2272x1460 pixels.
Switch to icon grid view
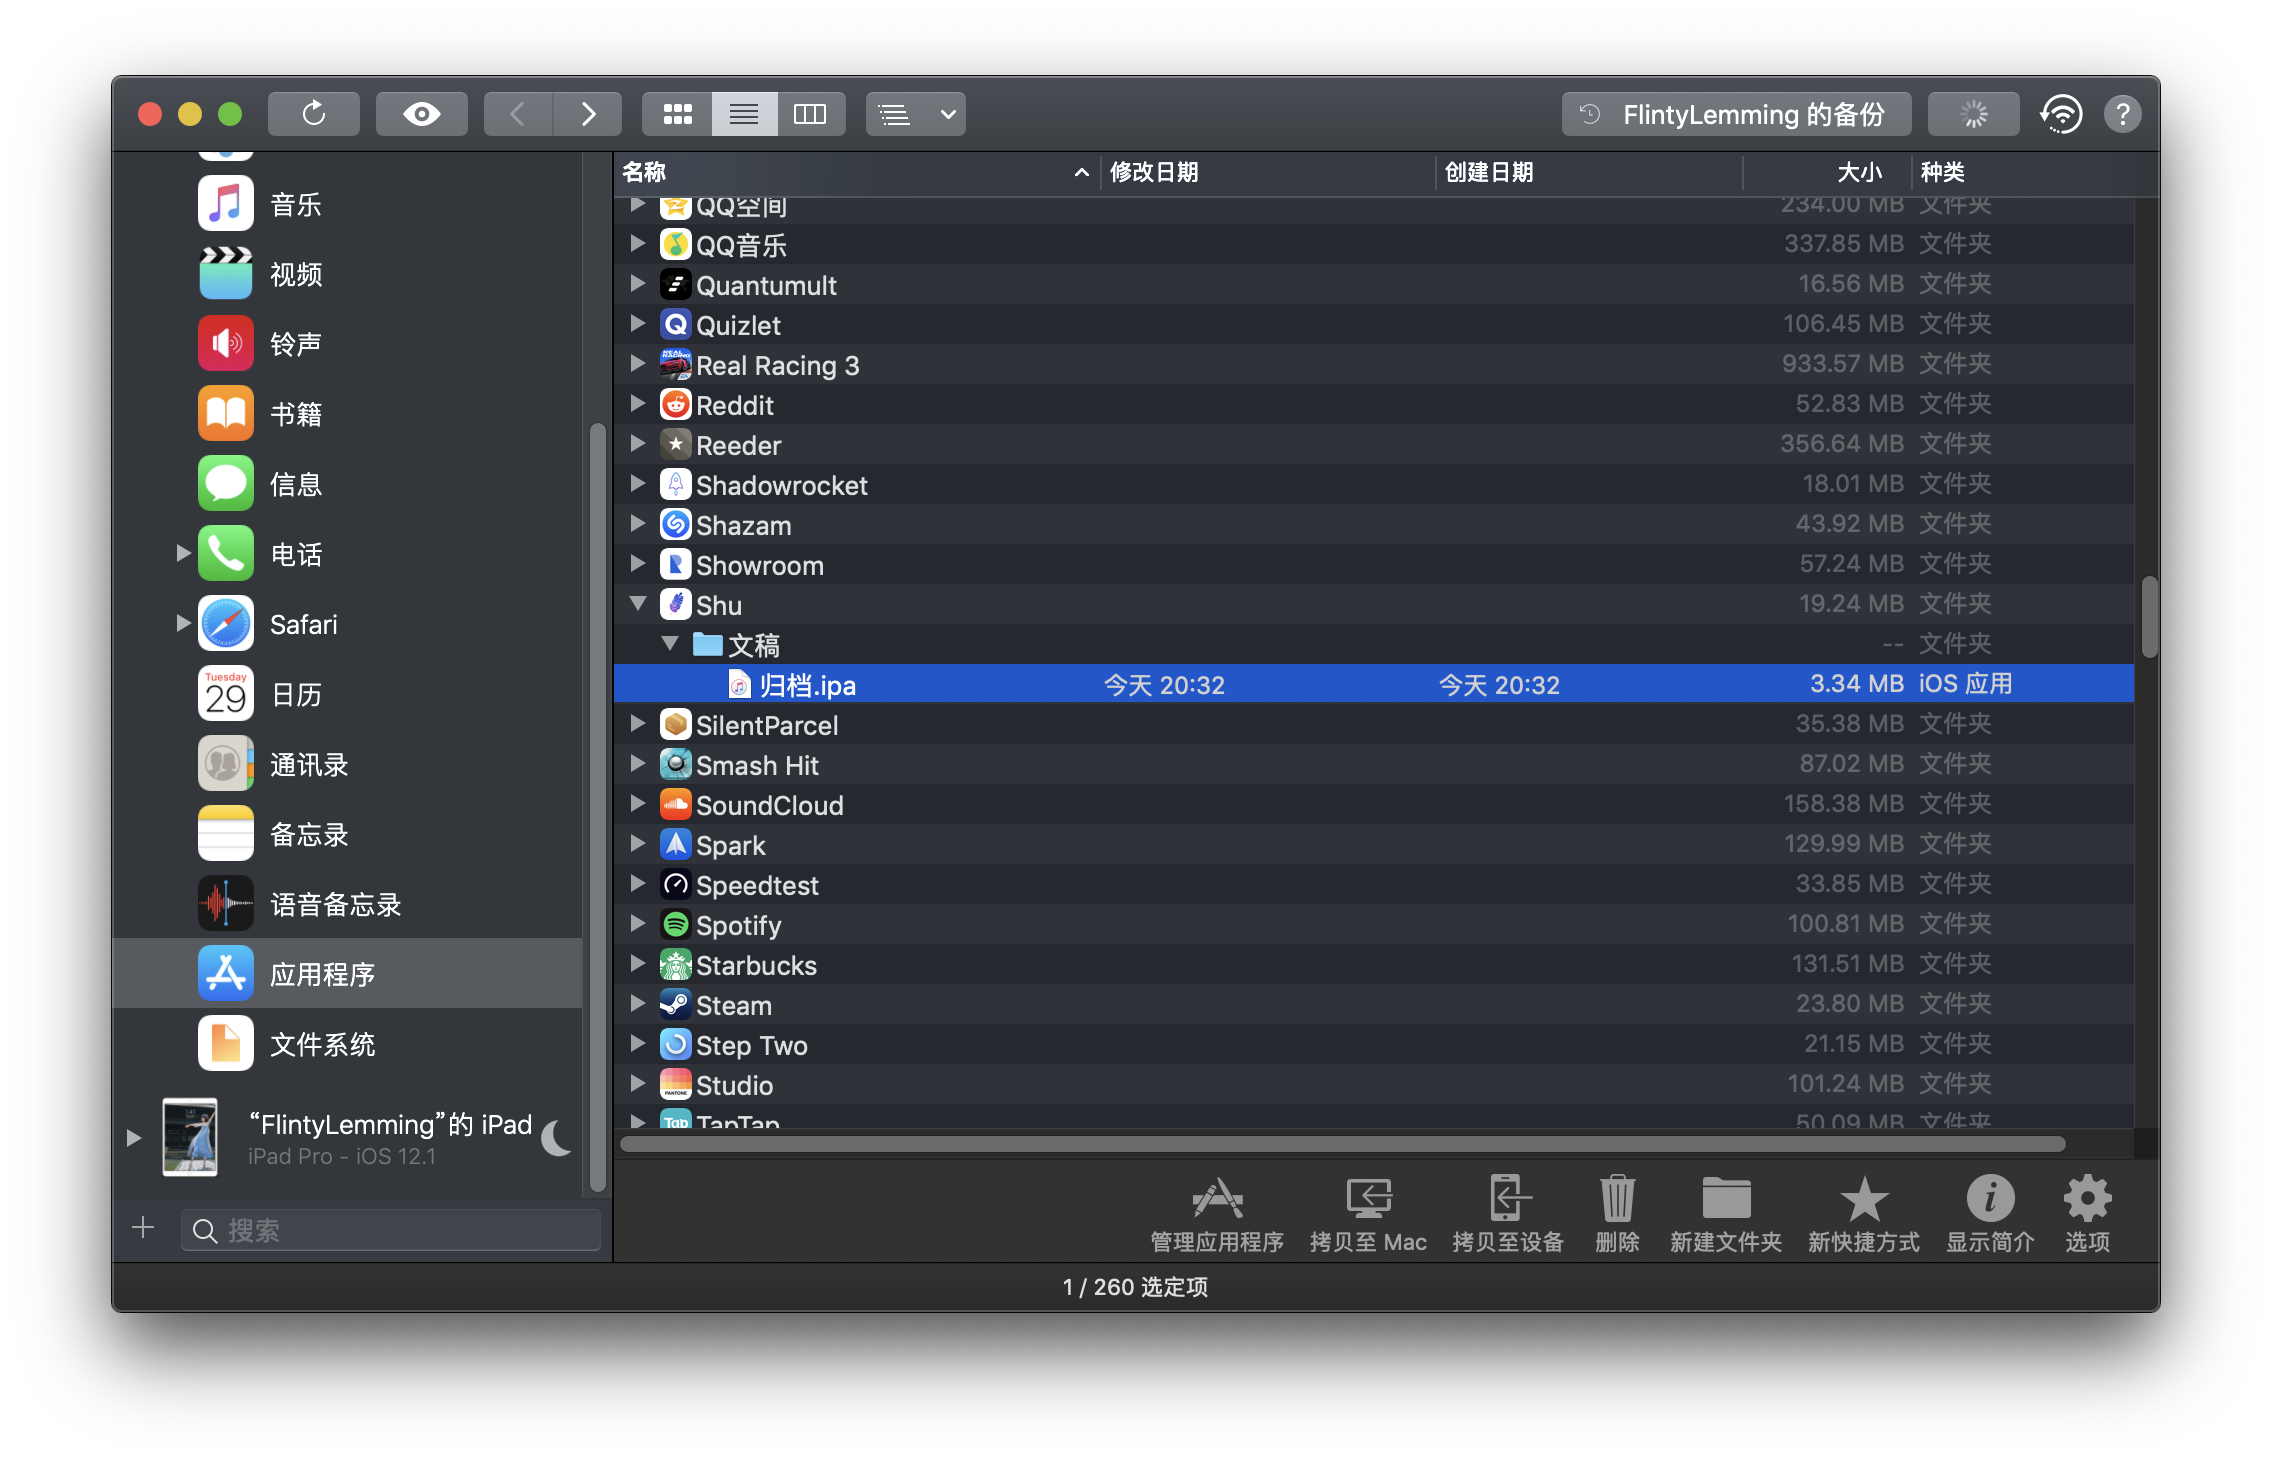(x=677, y=114)
